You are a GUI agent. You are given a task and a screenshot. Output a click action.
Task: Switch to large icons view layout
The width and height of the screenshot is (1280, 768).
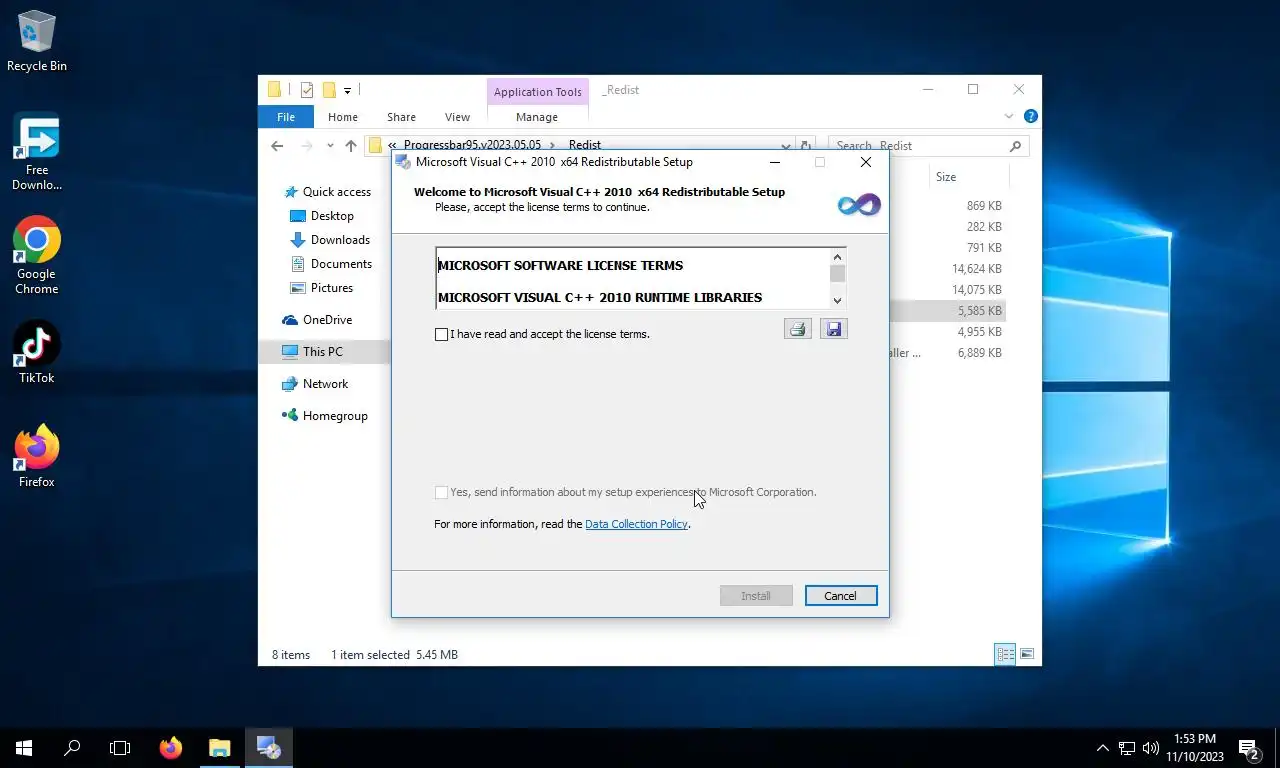1026,655
